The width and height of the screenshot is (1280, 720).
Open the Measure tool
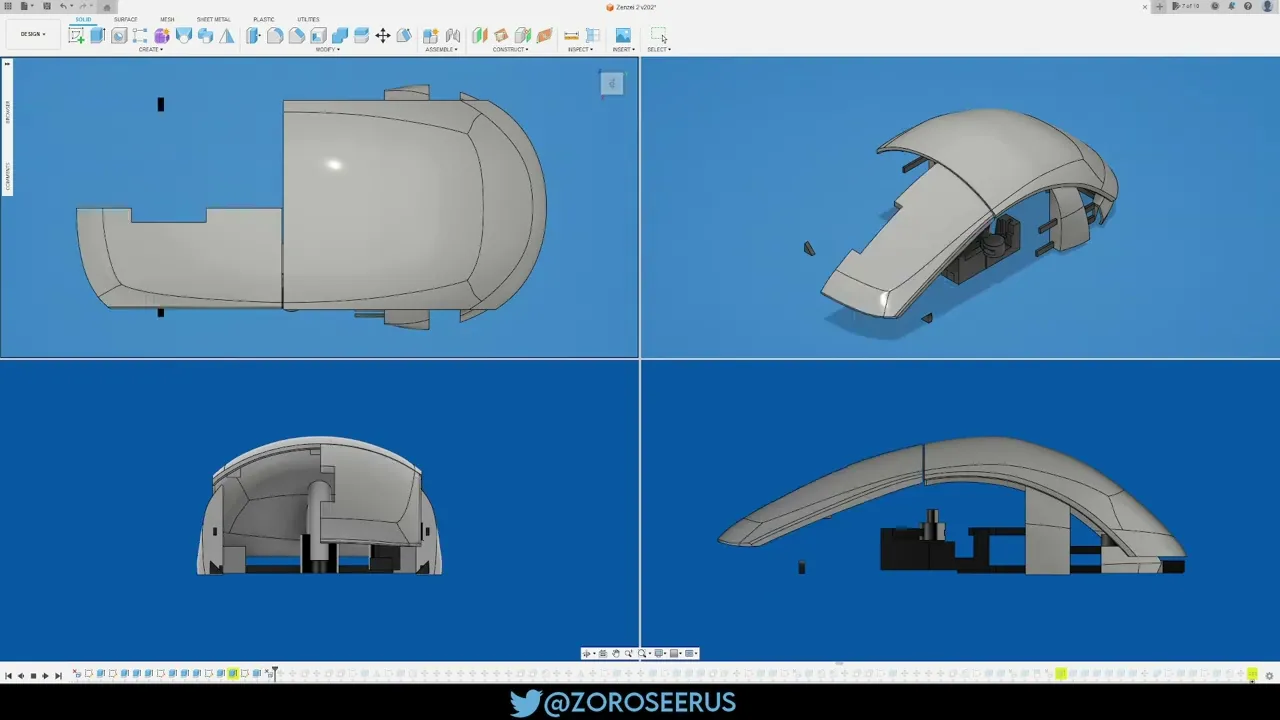click(x=571, y=36)
